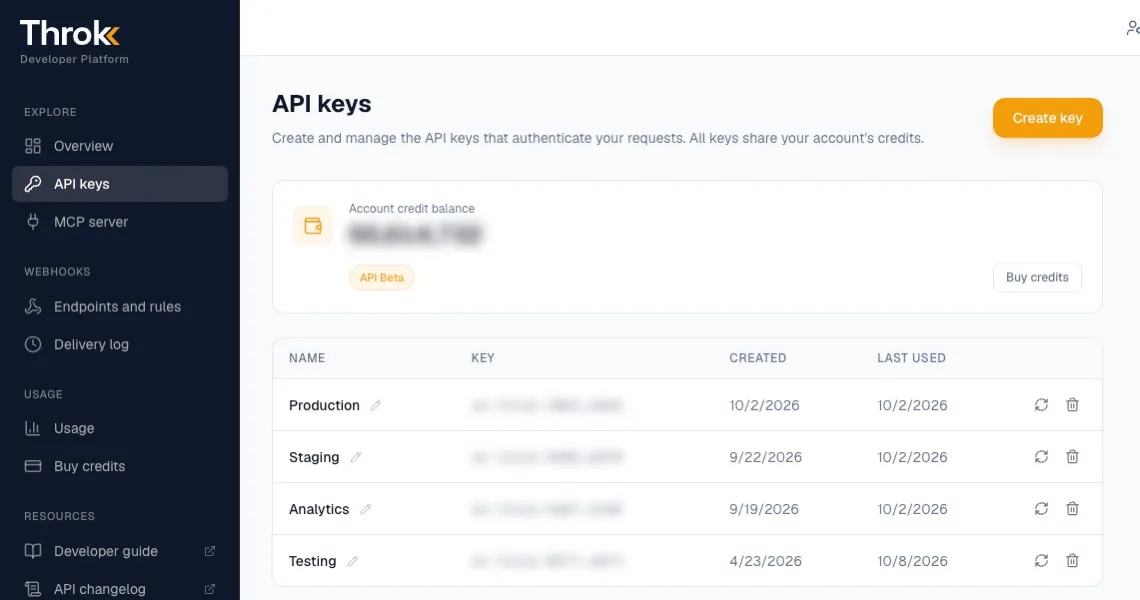This screenshot has width=1140, height=600.
Task: Open the Developer guide link
Action: click(120, 551)
